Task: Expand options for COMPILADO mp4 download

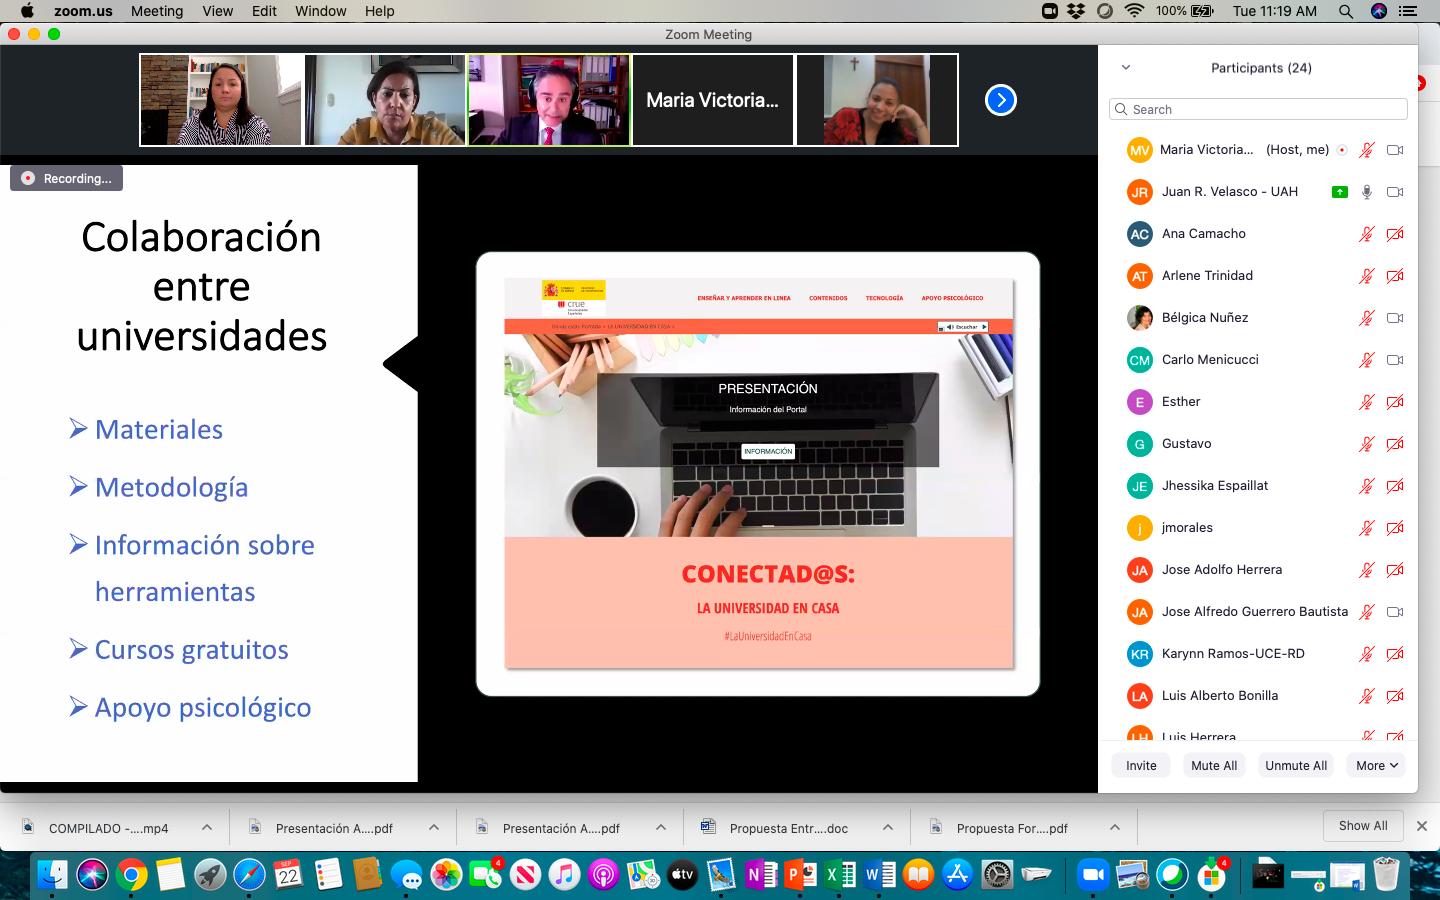Action: [207, 828]
